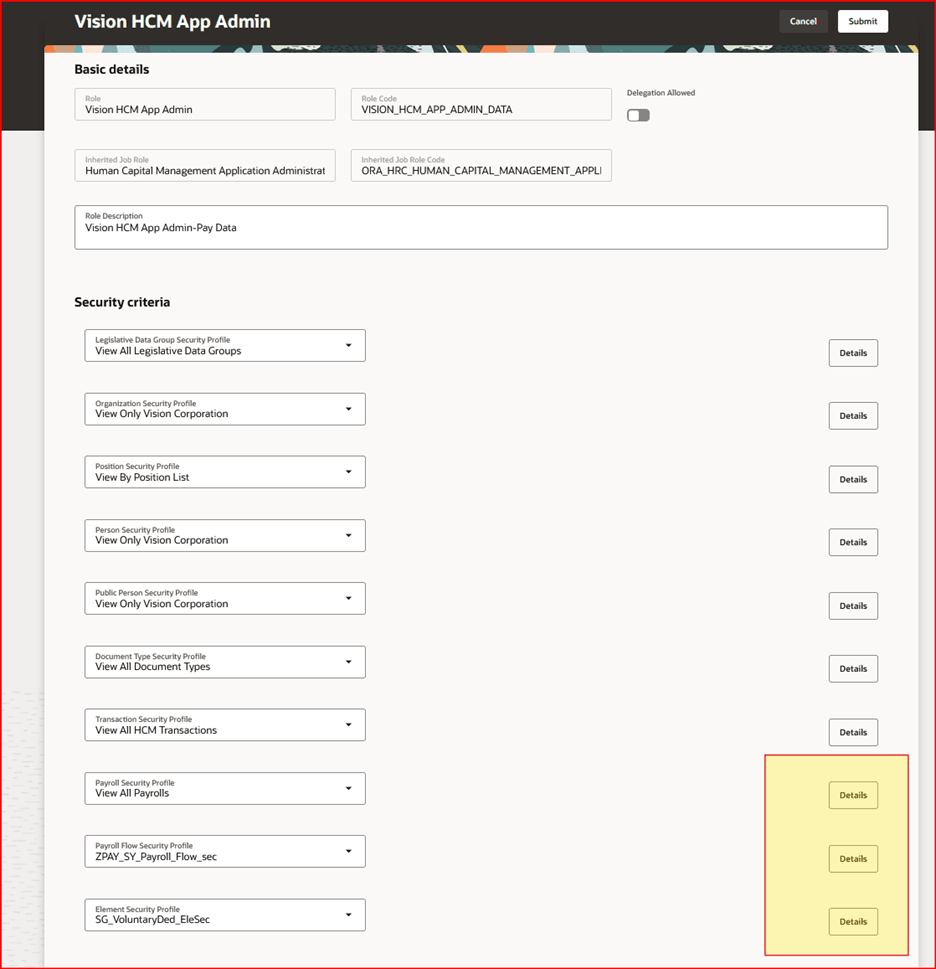Open Details for Person Security Profile
The height and width of the screenshot is (969, 936).
[x=853, y=542]
